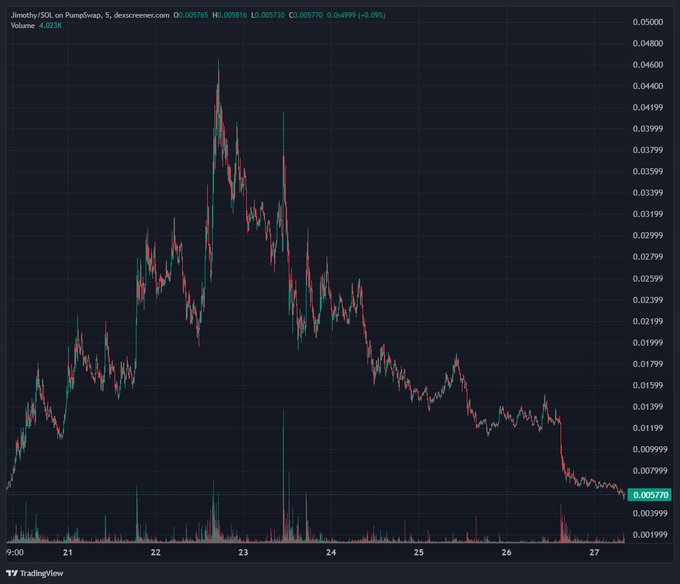Click the Low value L0.005730
The width and height of the screenshot is (680, 584).
click(x=268, y=15)
